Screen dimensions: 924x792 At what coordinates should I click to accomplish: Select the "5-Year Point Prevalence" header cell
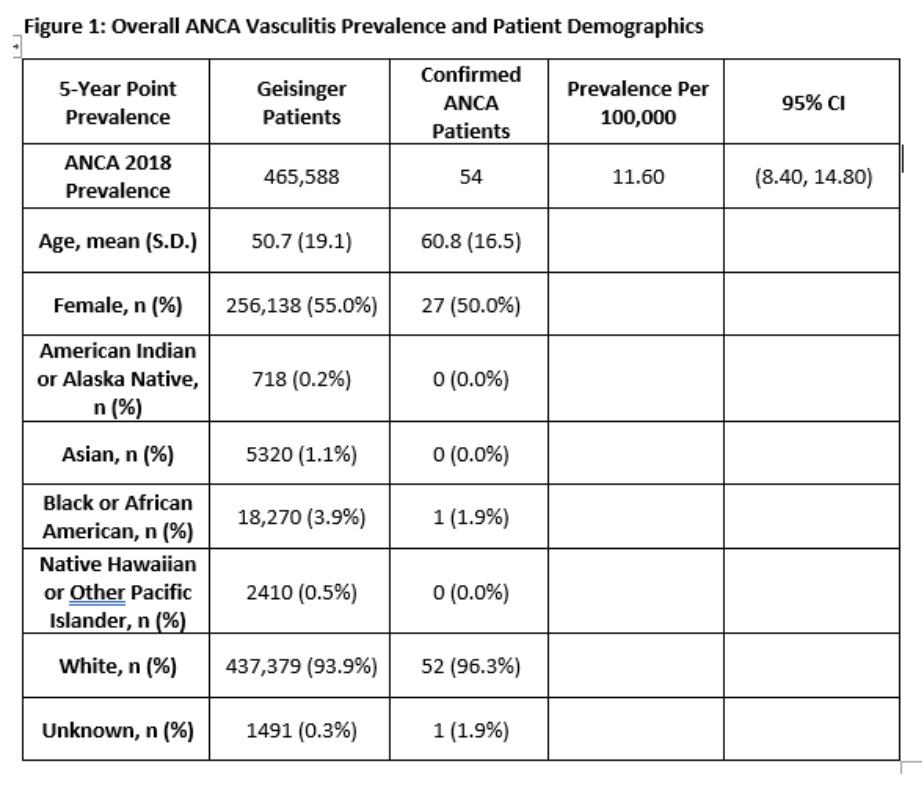click(117, 103)
